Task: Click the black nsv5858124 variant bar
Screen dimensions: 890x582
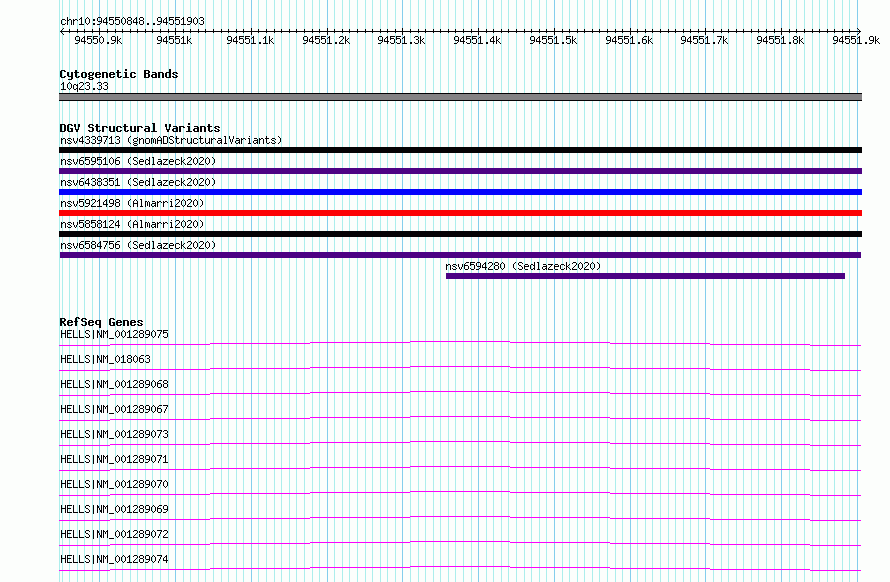Action: pos(460,234)
